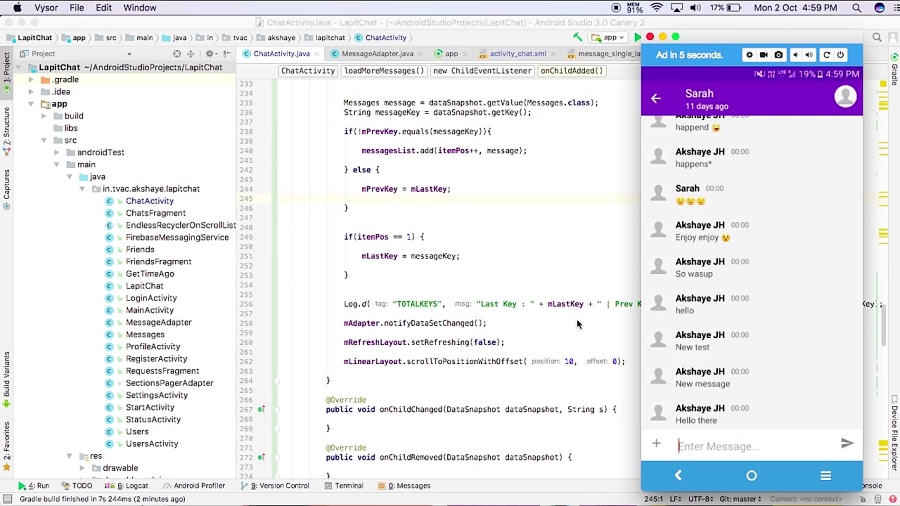Open Vysor settings gear icon
Screen dimensions: 900x506
pos(749,55)
